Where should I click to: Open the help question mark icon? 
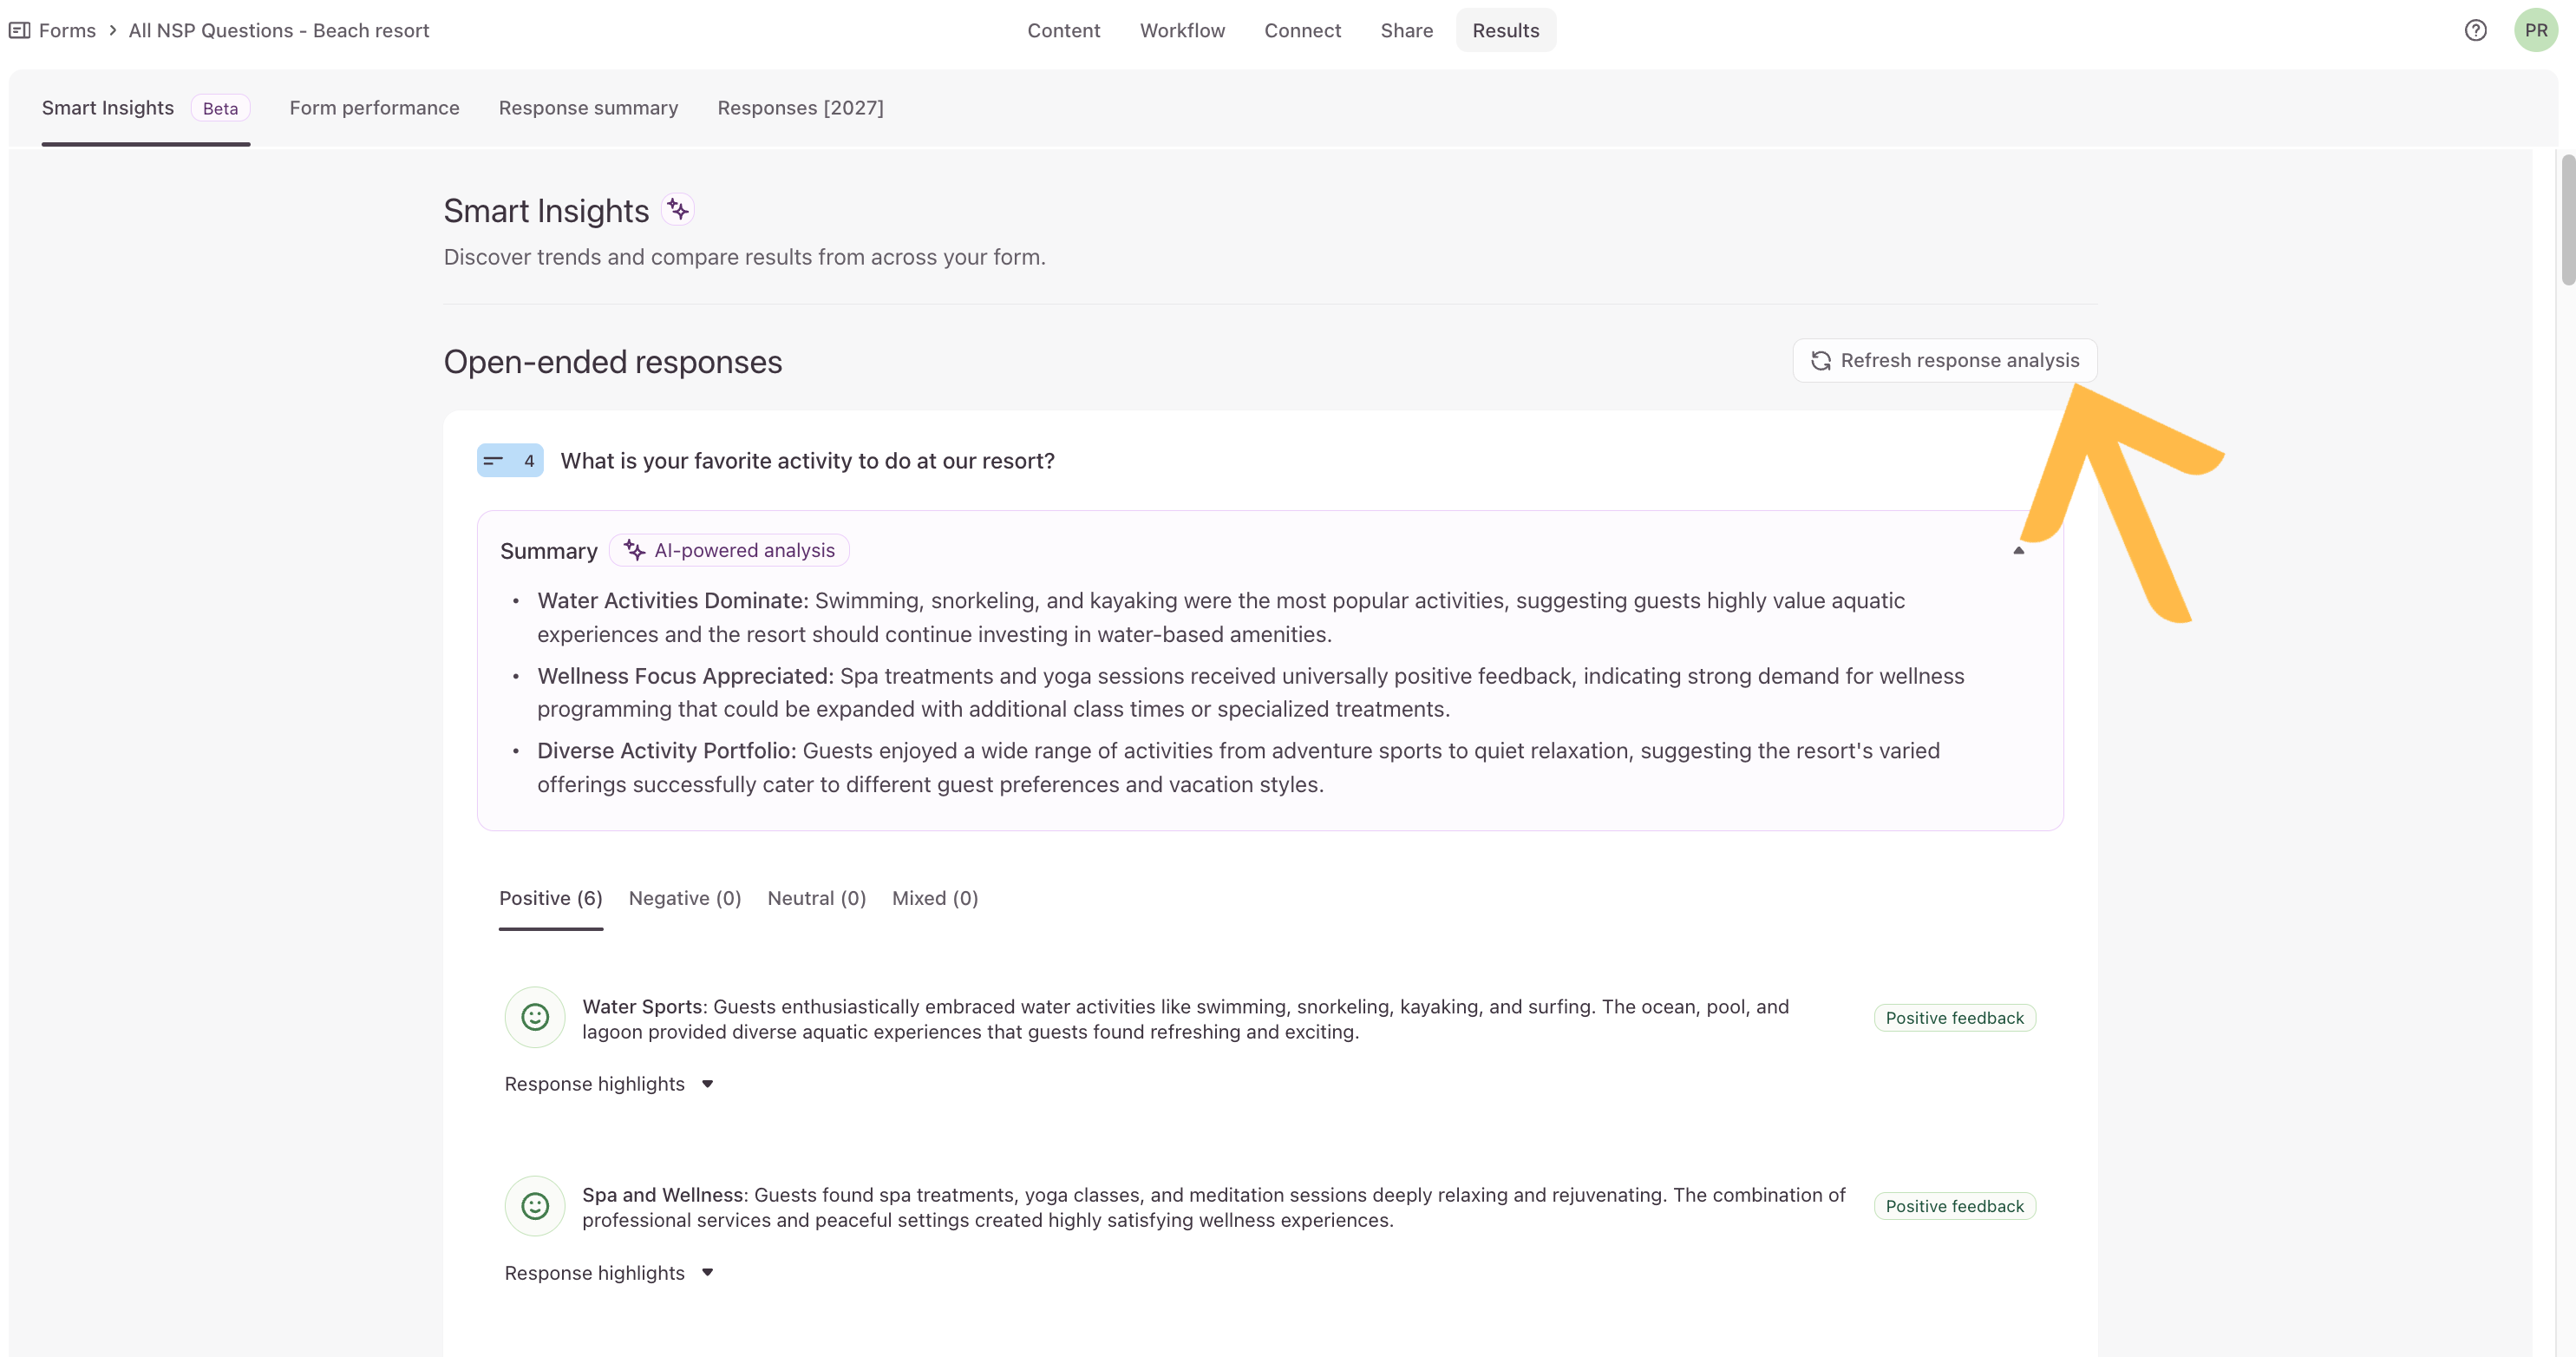2475,30
